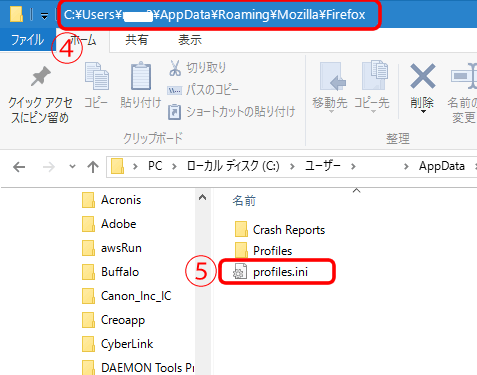Click ローカル ディスク (C:) in the breadcrumb
The height and width of the screenshot is (375, 477).
[233, 166]
